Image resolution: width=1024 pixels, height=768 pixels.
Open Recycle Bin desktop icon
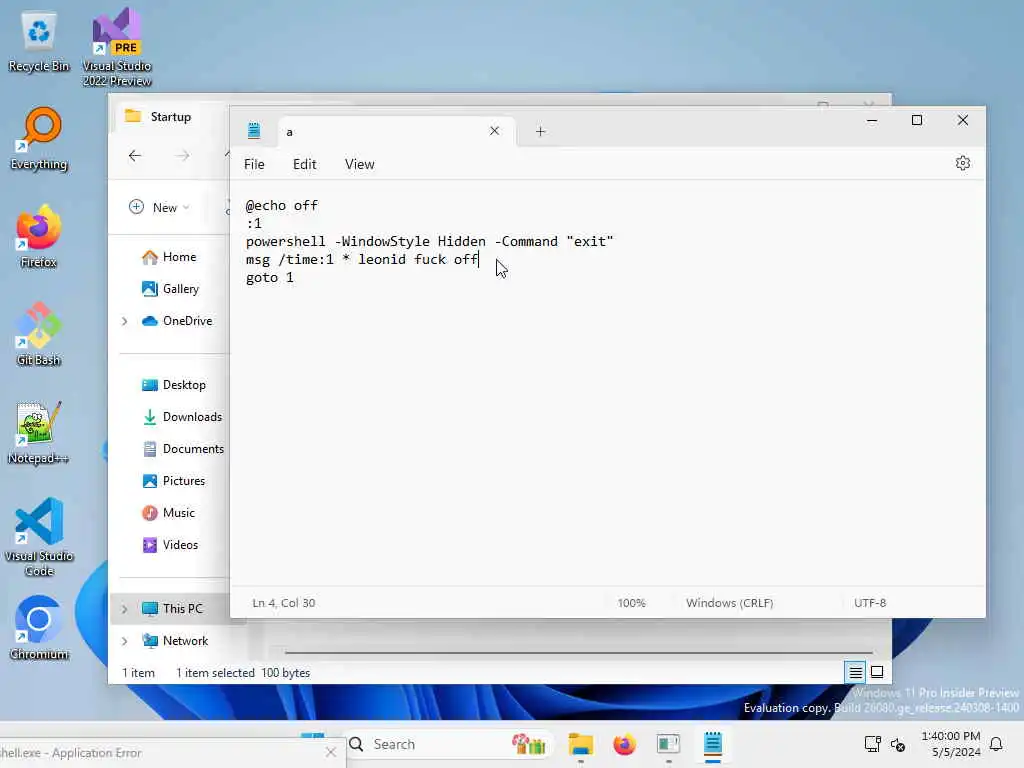(x=39, y=42)
